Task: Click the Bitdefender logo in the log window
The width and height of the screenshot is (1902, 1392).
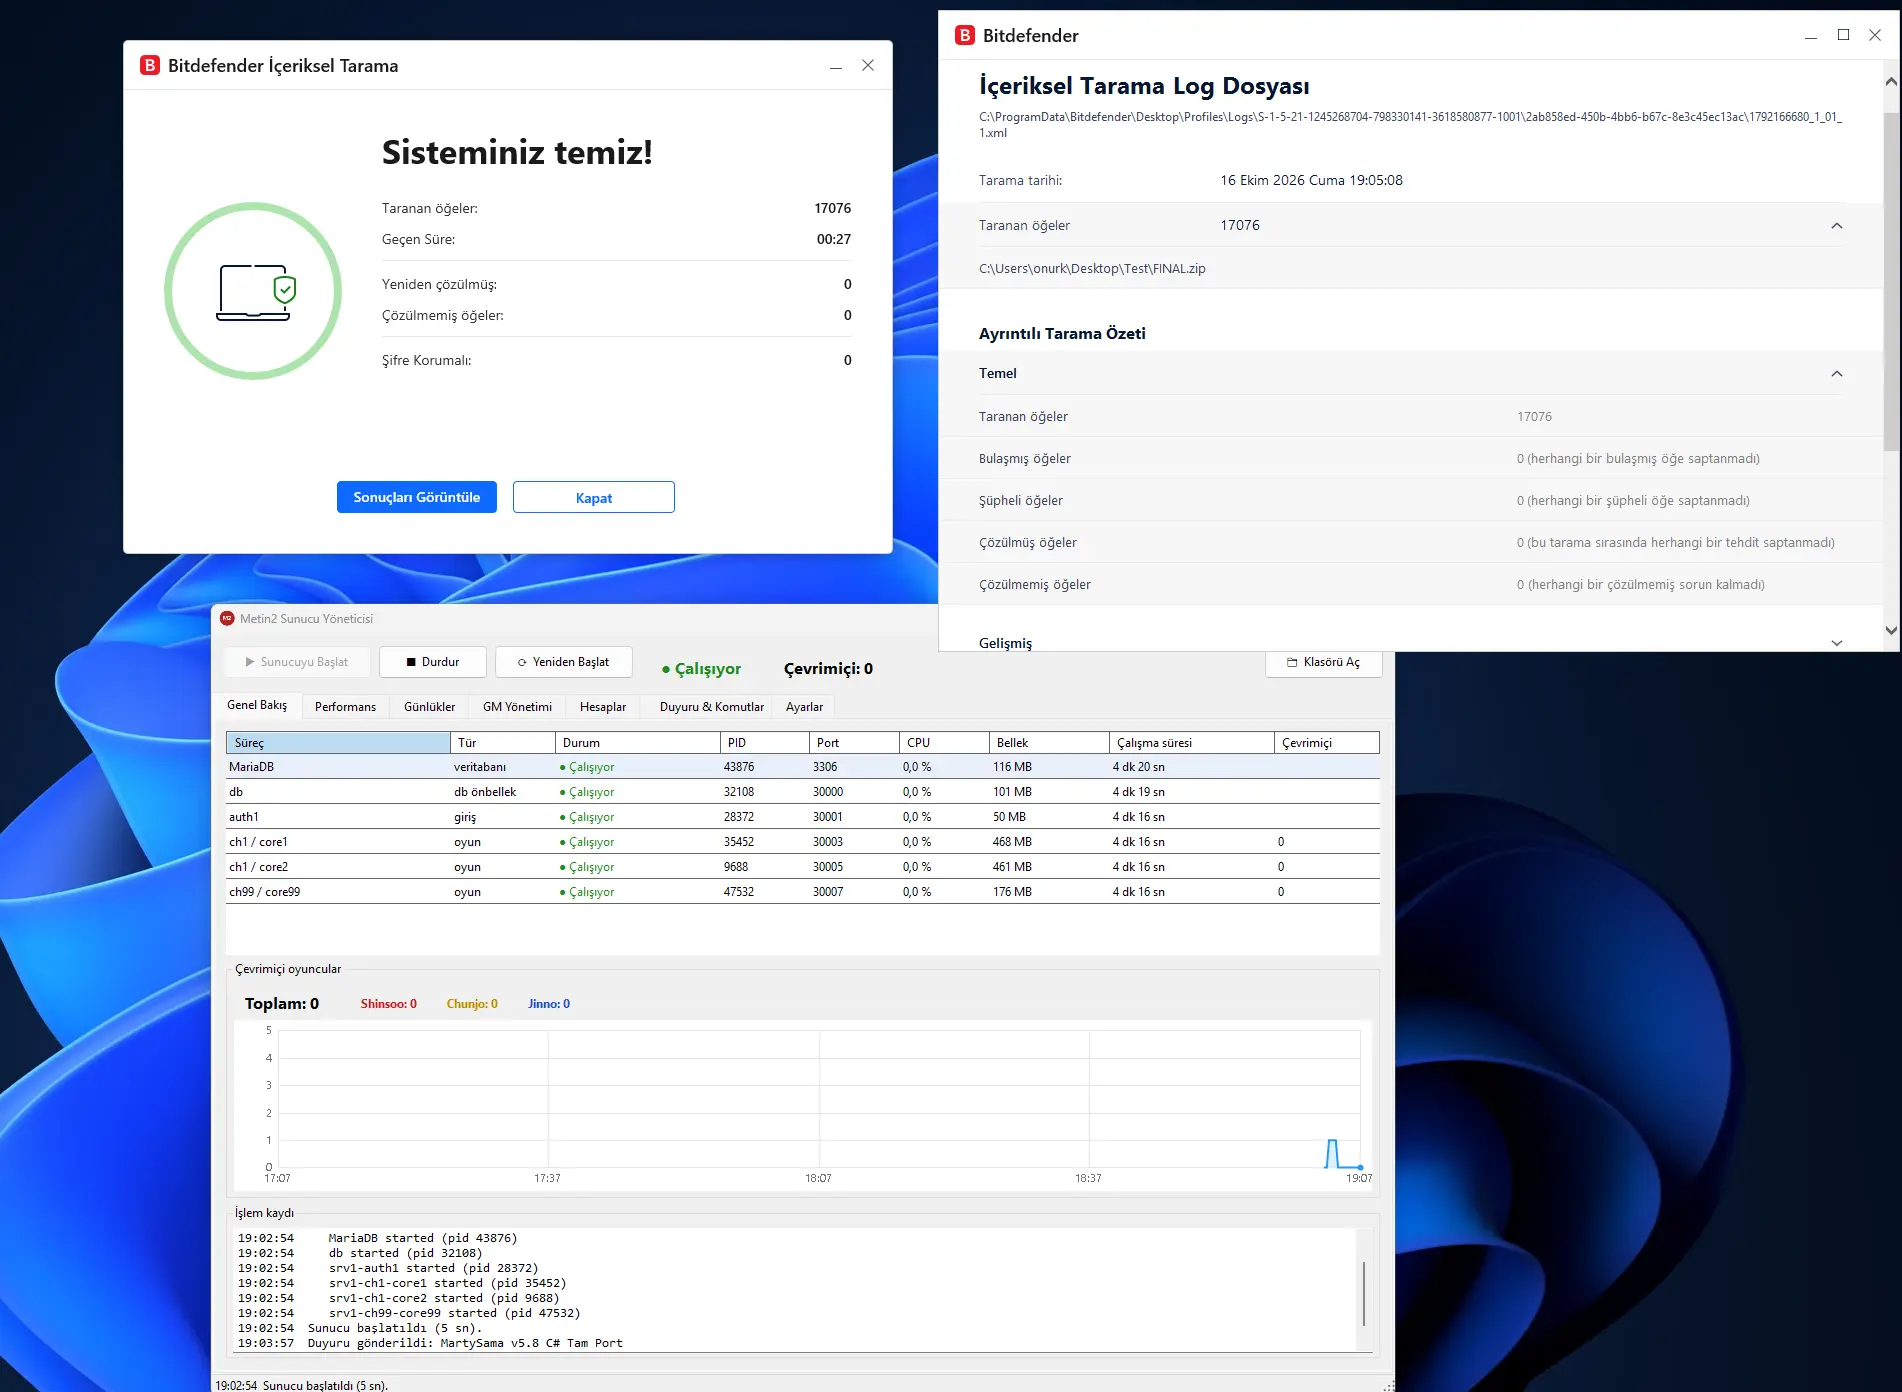Action: pos(965,35)
